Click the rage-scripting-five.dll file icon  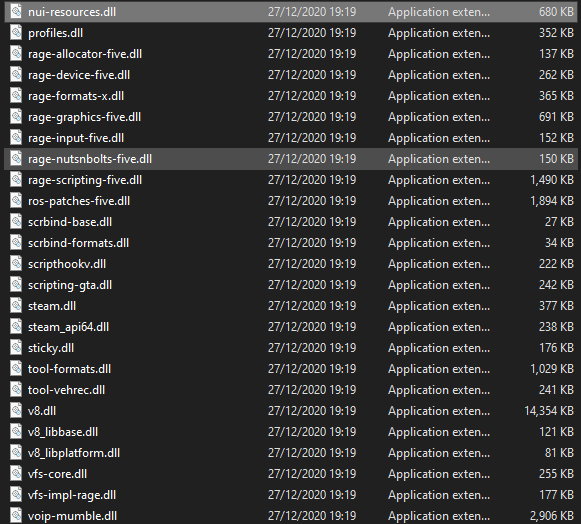point(16,180)
